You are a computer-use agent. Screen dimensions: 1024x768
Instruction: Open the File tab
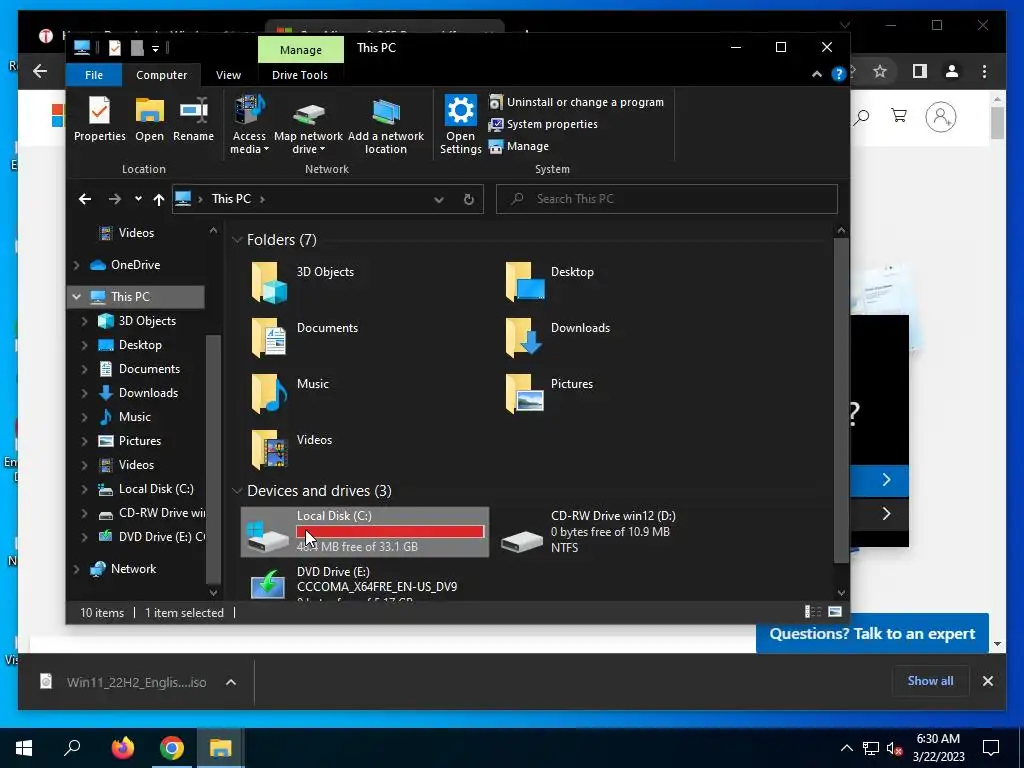[94, 75]
